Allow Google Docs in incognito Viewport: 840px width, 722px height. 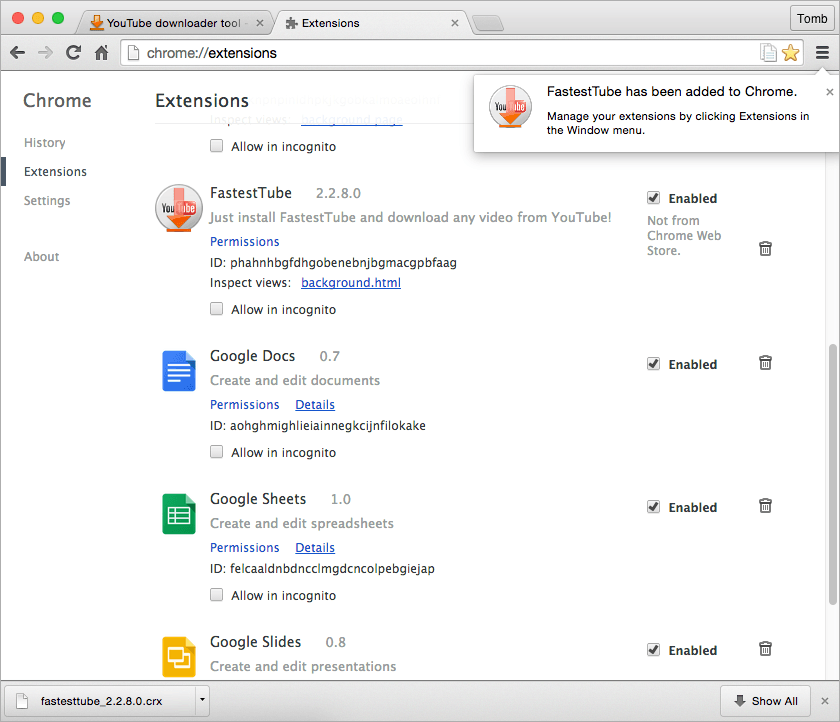[x=216, y=452]
